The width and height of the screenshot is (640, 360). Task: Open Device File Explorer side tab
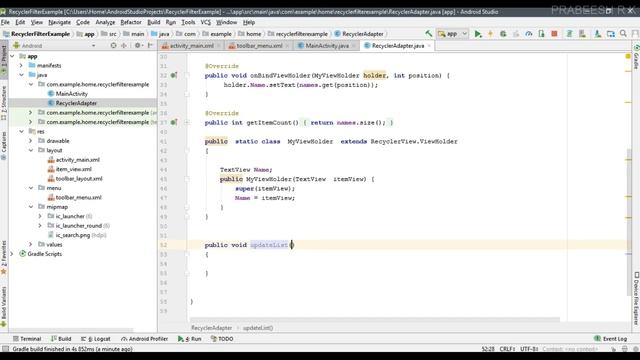pos(636,298)
